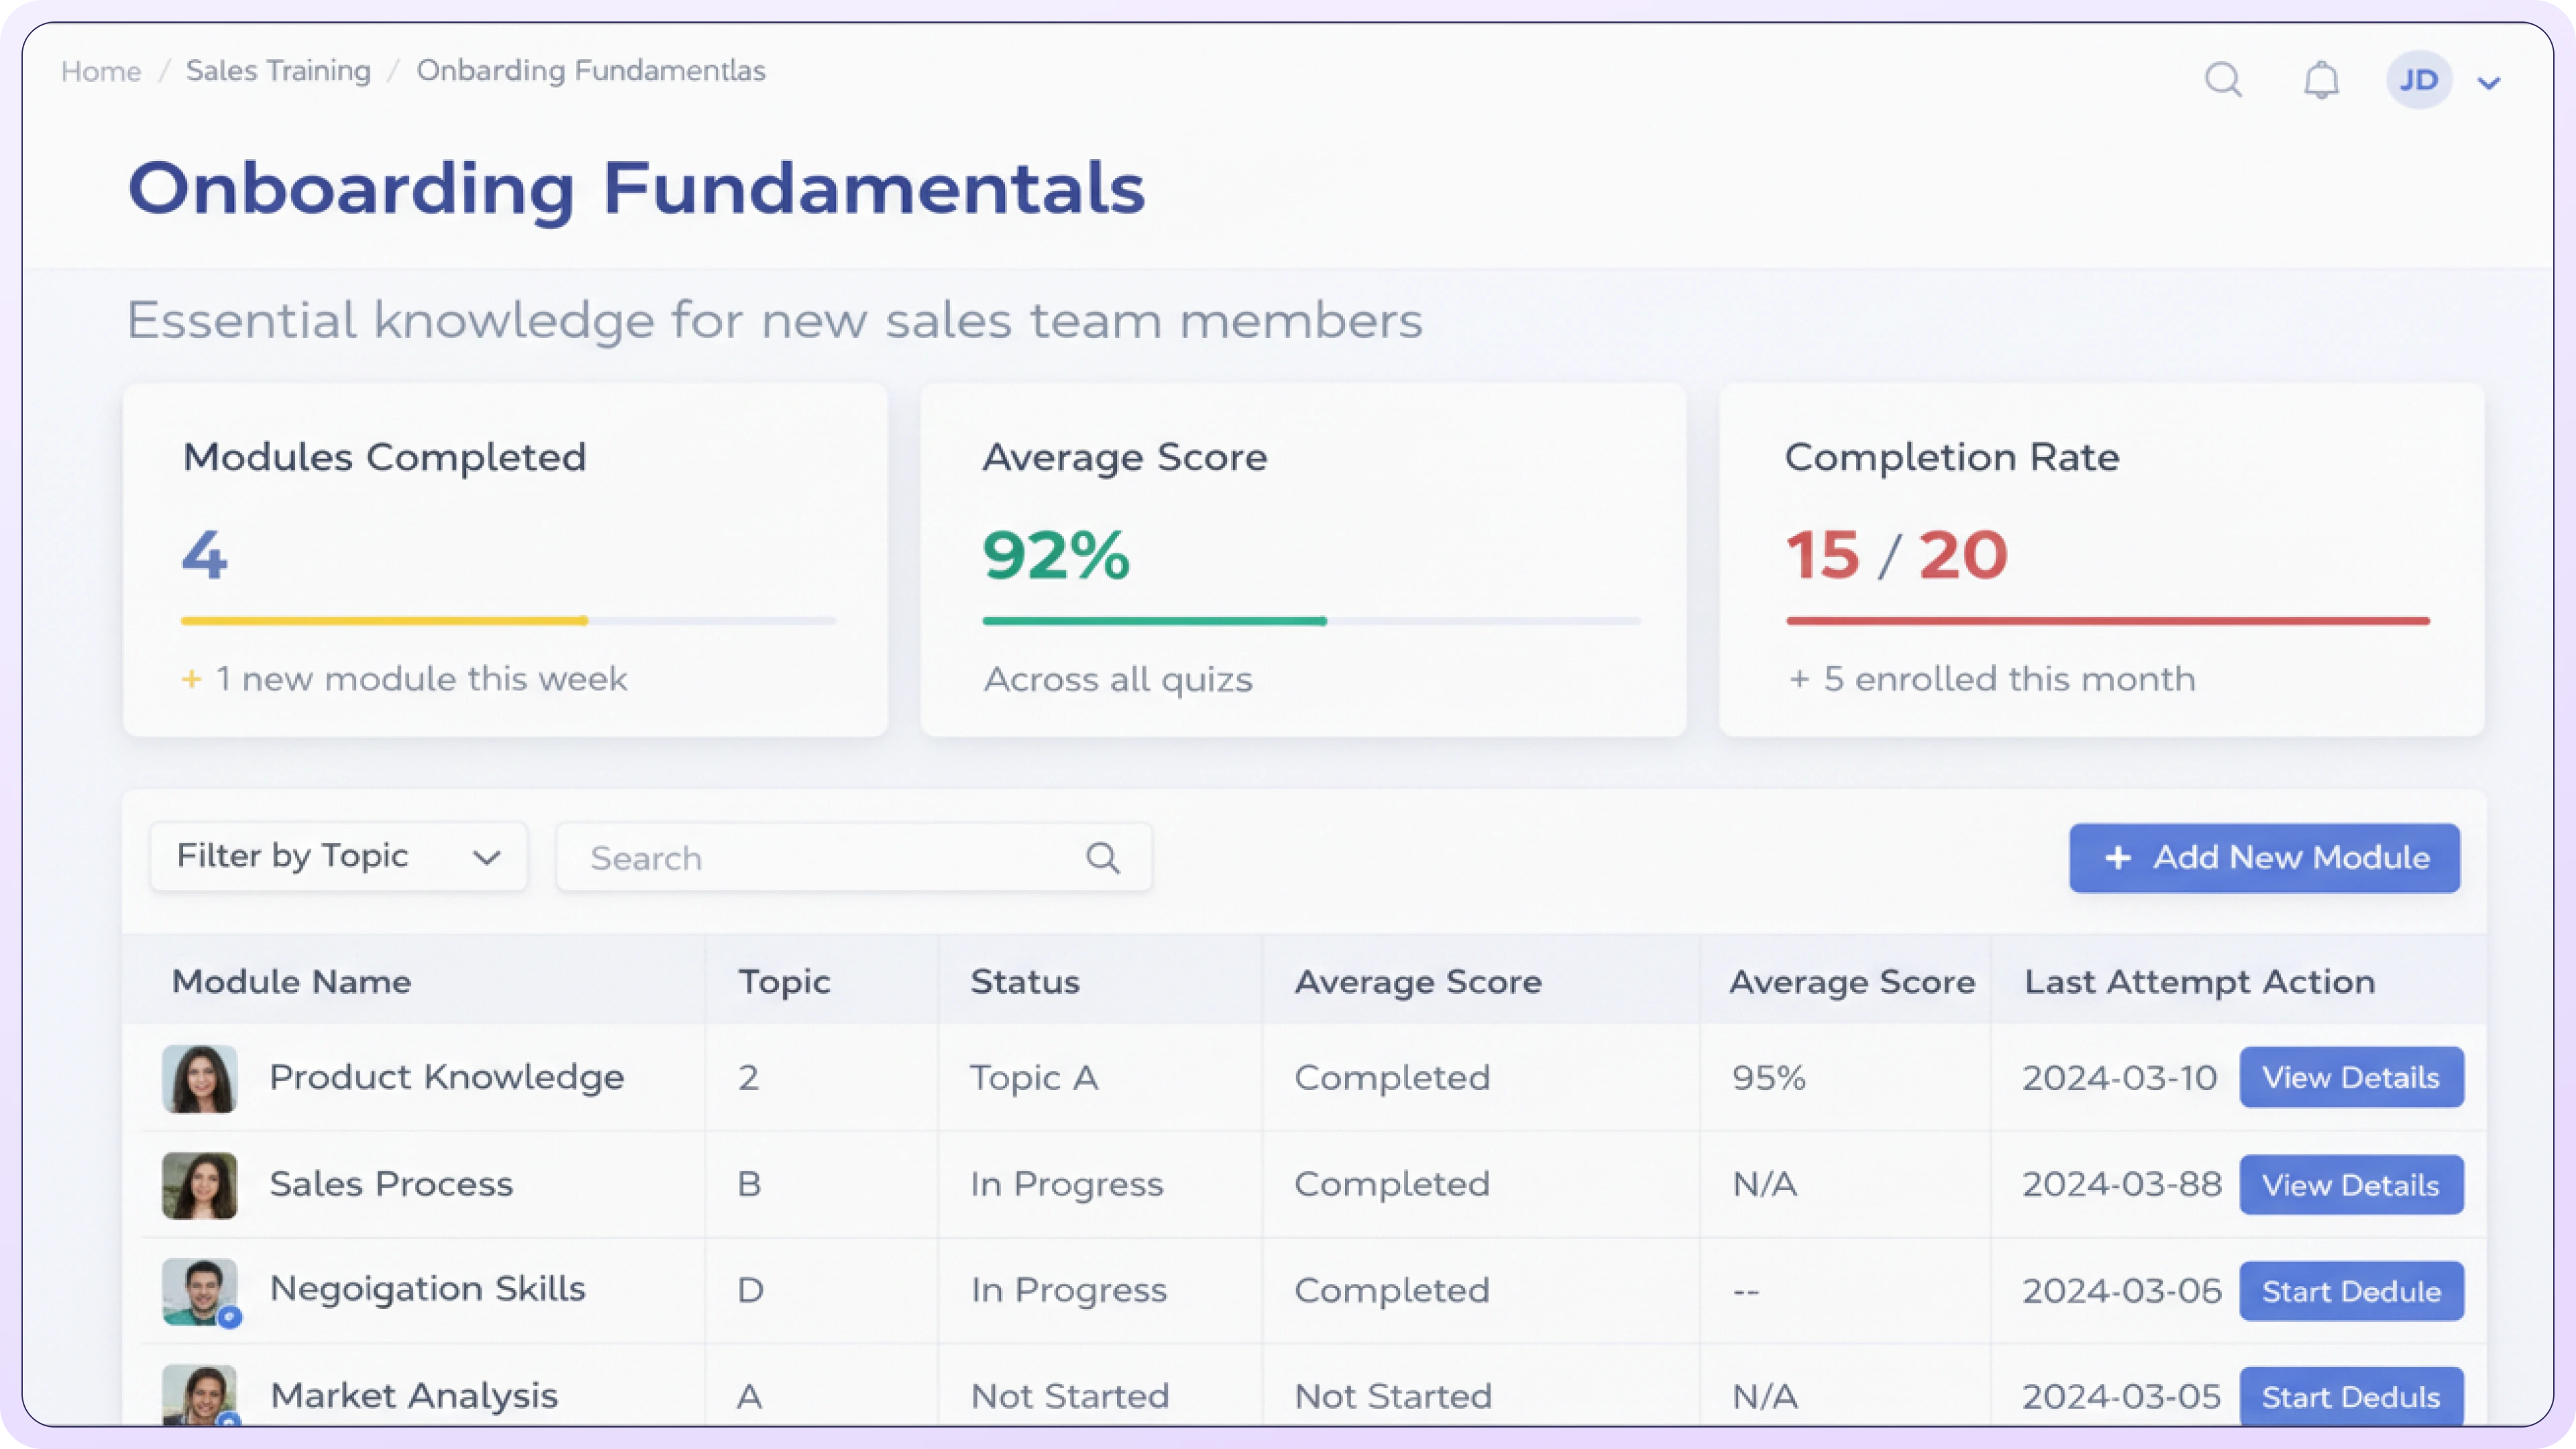Navigate to Sales Training breadcrumb link
The image size is (2576, 1449).
[x=278, y=70]
